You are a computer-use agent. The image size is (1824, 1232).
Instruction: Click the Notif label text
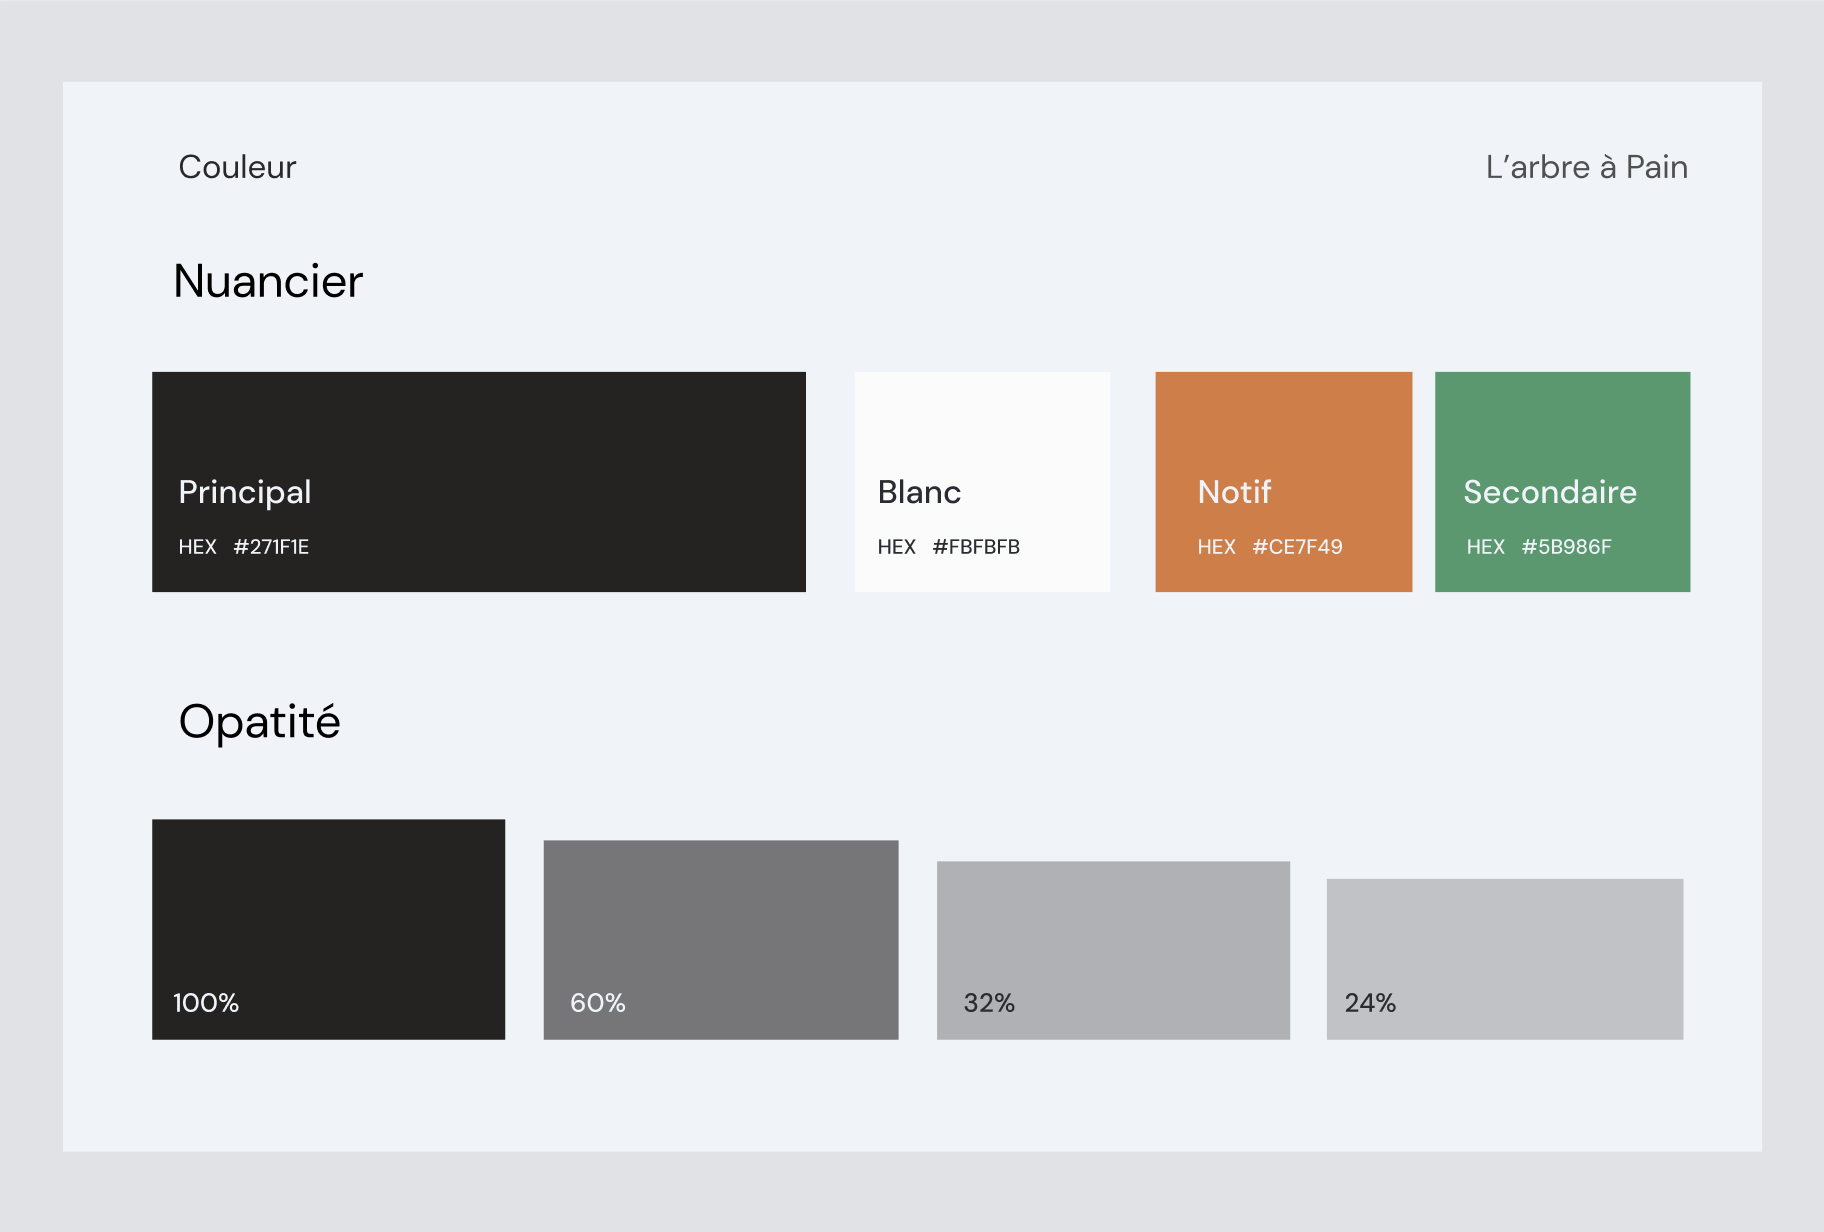[x=1234, y=492]
